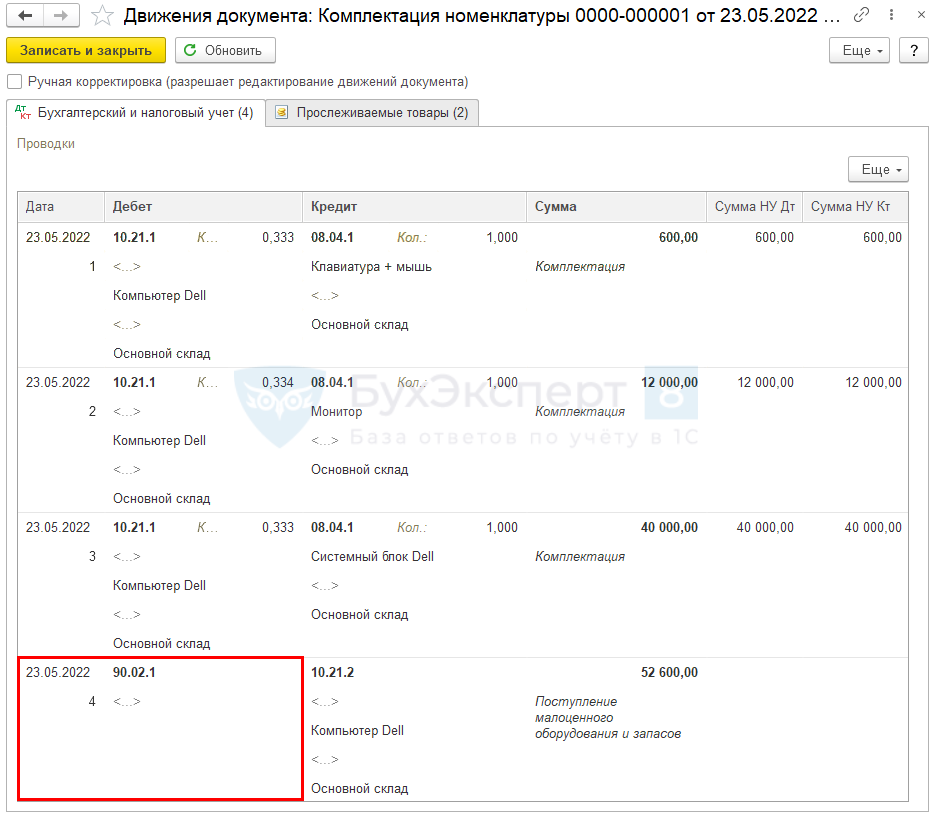Screen dimensions: 933x815
Task: Select the 52 600,00 amount cell
Action: coord(669,673)
